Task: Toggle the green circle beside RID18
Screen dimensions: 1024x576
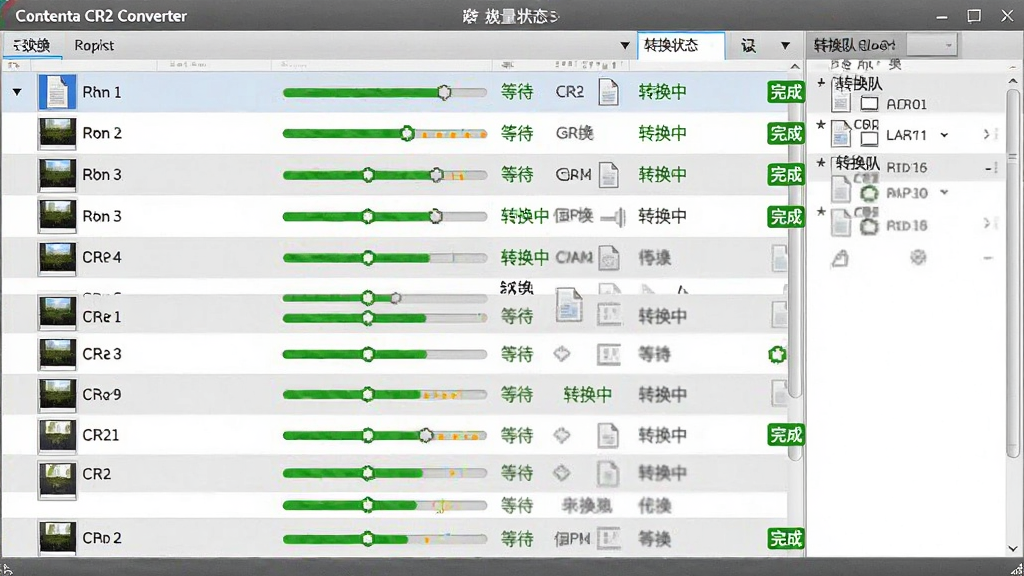Action: pos(869,226)
